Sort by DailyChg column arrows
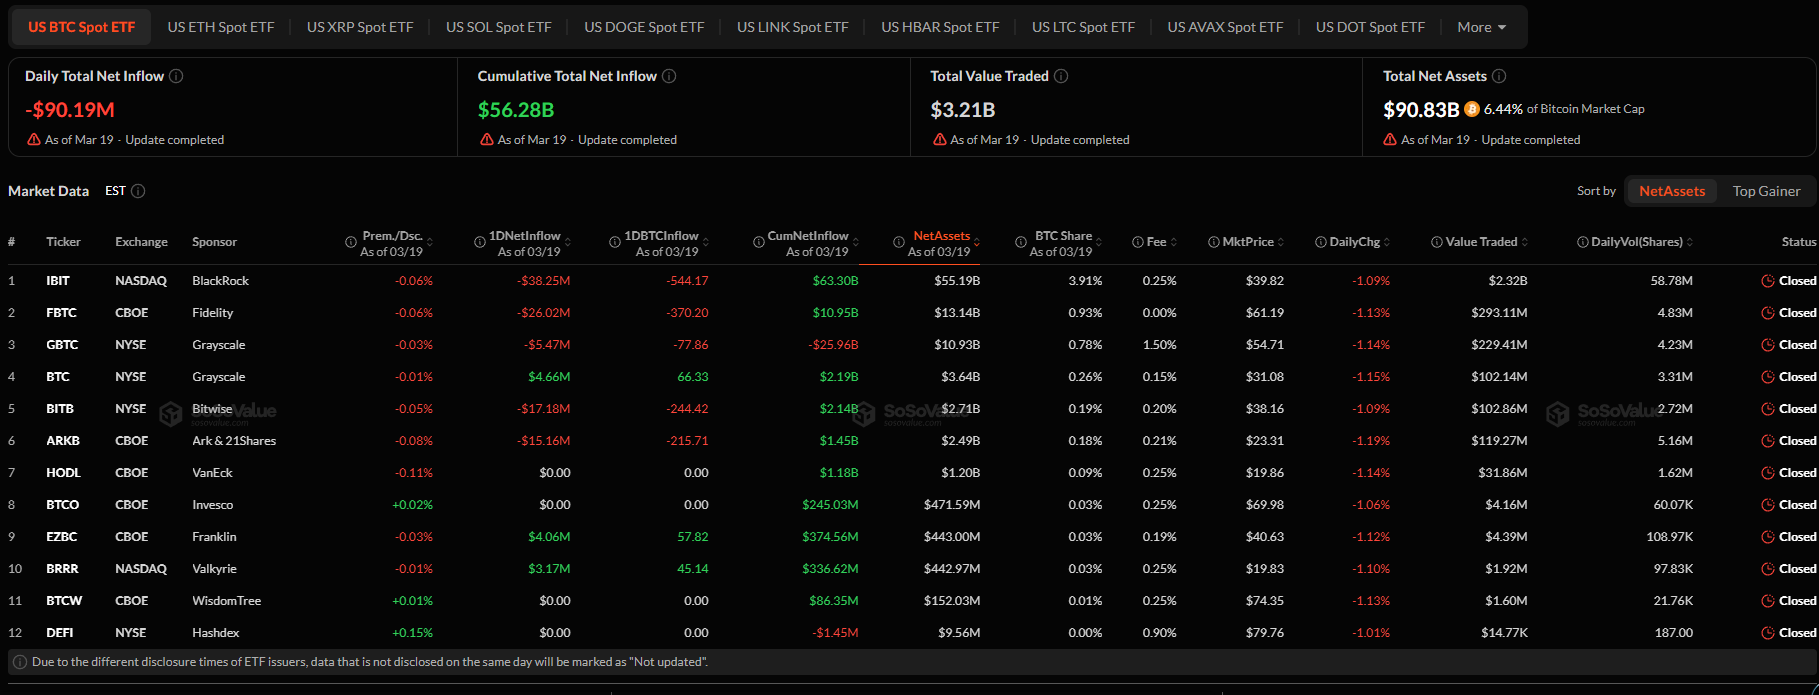 pos(1388,242)
